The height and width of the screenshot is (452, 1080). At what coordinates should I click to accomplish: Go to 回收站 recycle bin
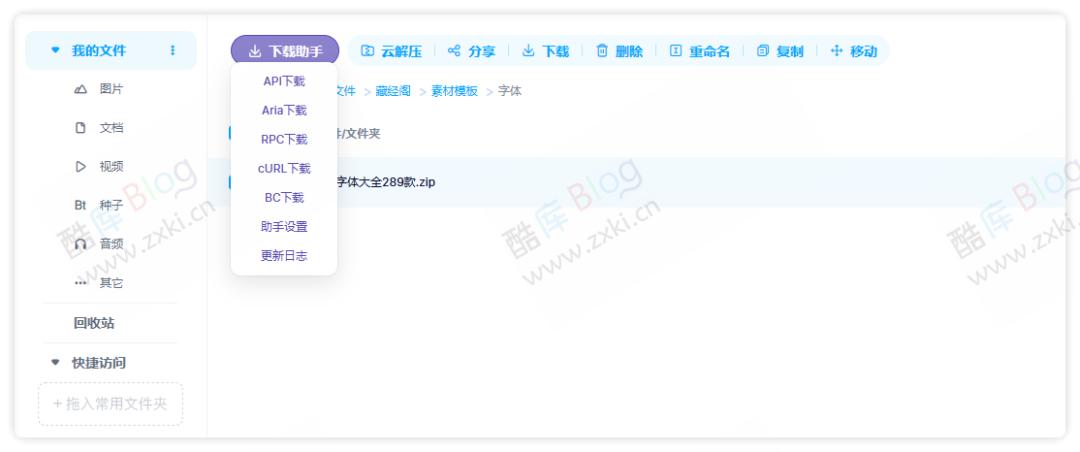pyautogui.click(x=94, y=322)
